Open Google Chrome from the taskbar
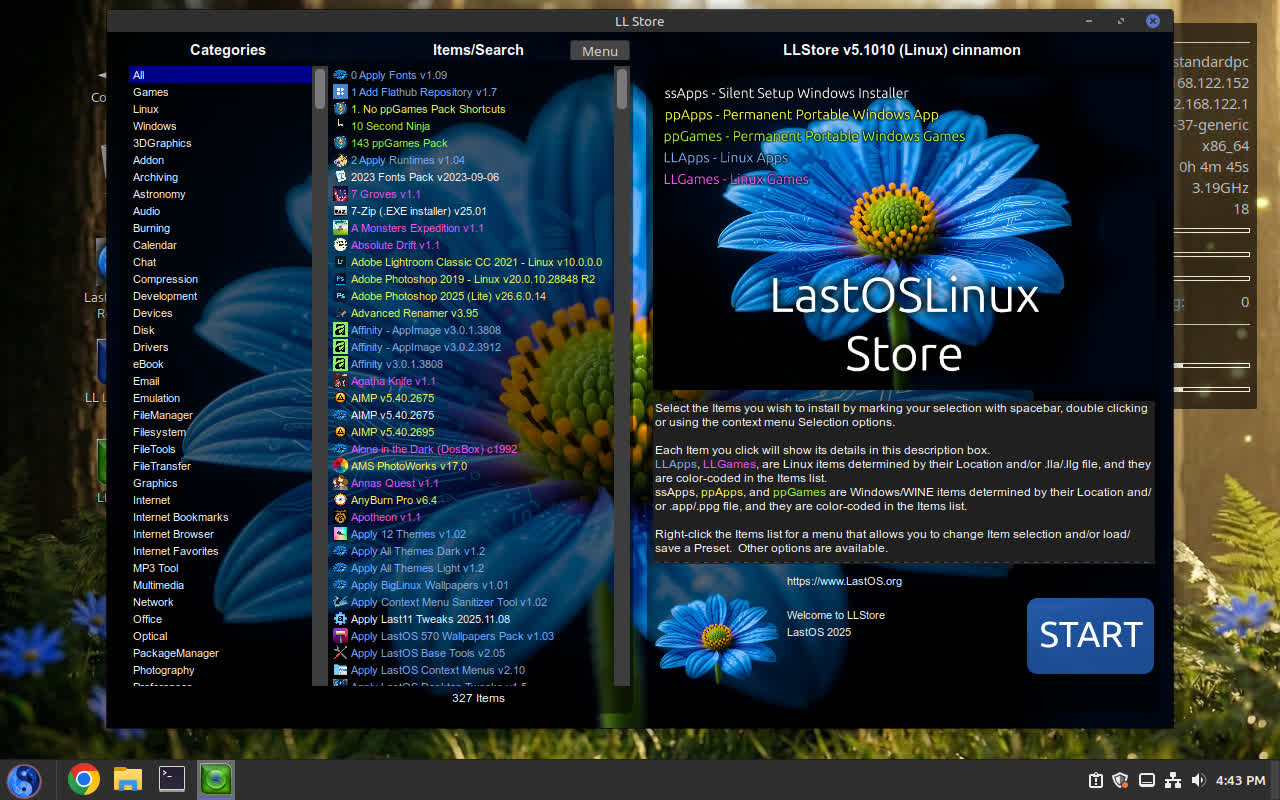1280x800 pixels. click(83, 779)
